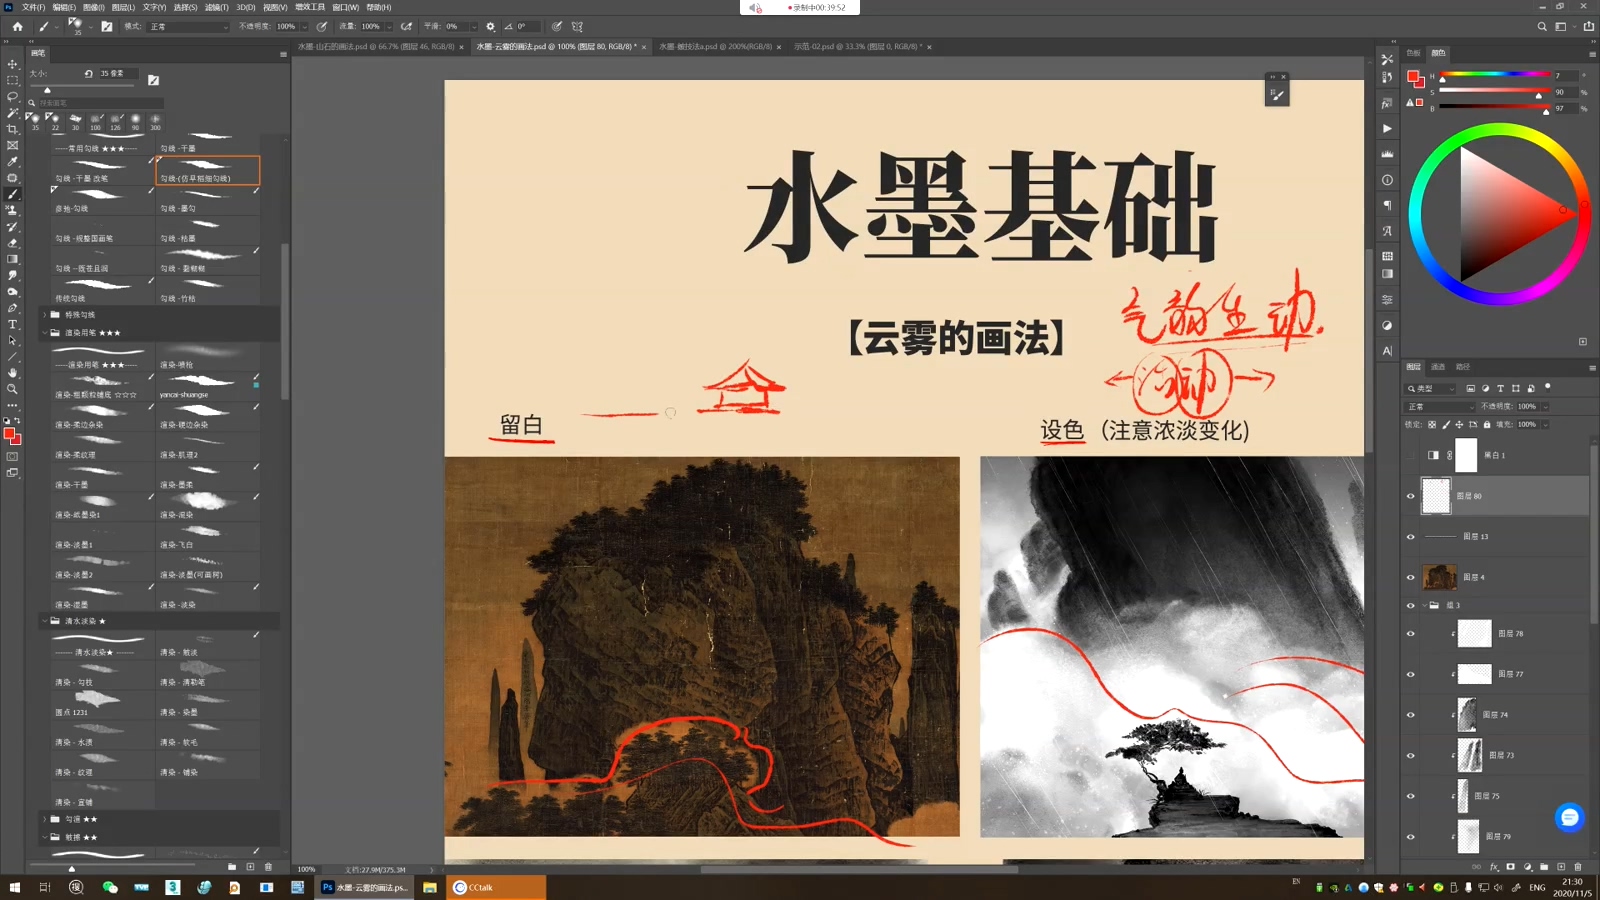Image resolution: width=1600 pixels, height=900 pixels.
Task: Open the 图像(I) menu
Action: tap(93, 7)
